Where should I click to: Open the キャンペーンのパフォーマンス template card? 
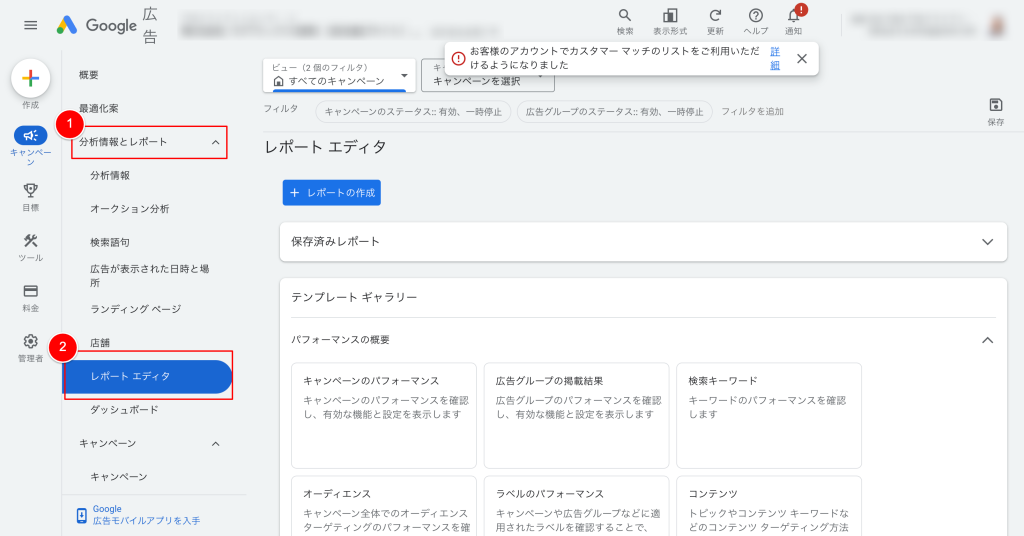coord(381,414)
